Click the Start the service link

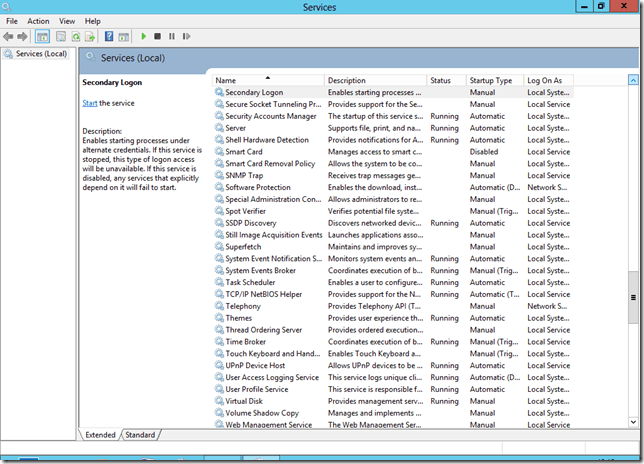click(x=89, y=103)
